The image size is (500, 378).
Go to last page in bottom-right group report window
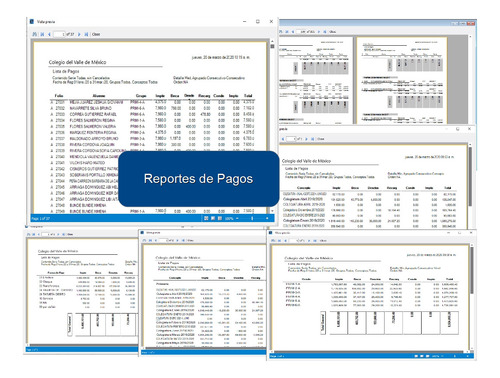coord(315,240)
